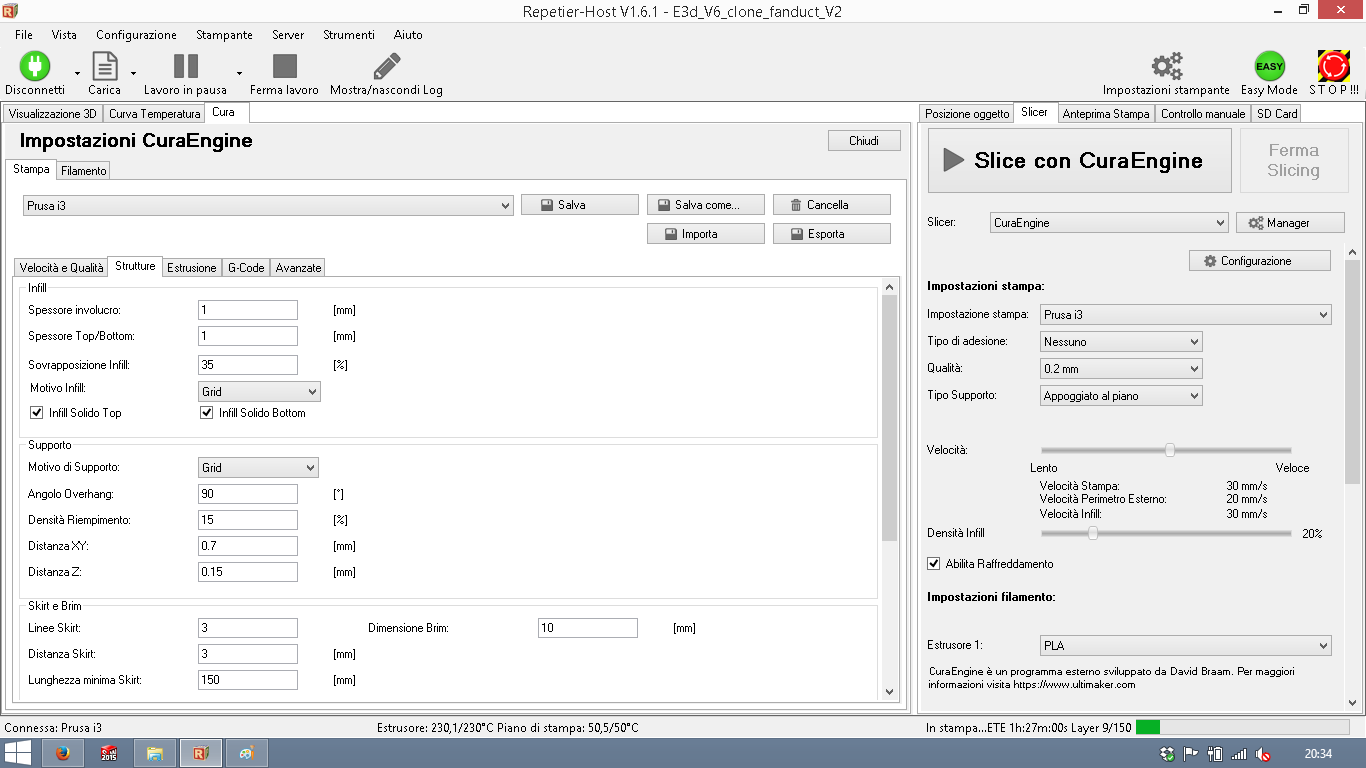Click the Salva come... button

(x=706, y=205)
